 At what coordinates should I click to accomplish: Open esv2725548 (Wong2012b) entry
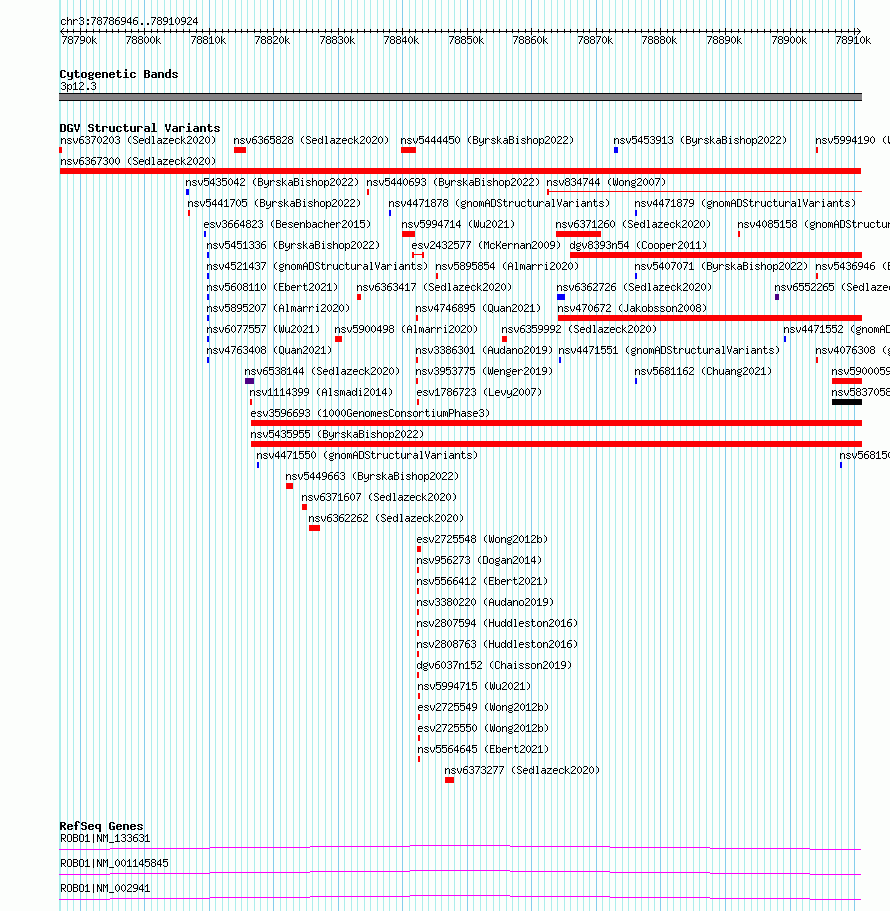pyautogui.click(x=482, y=539)
